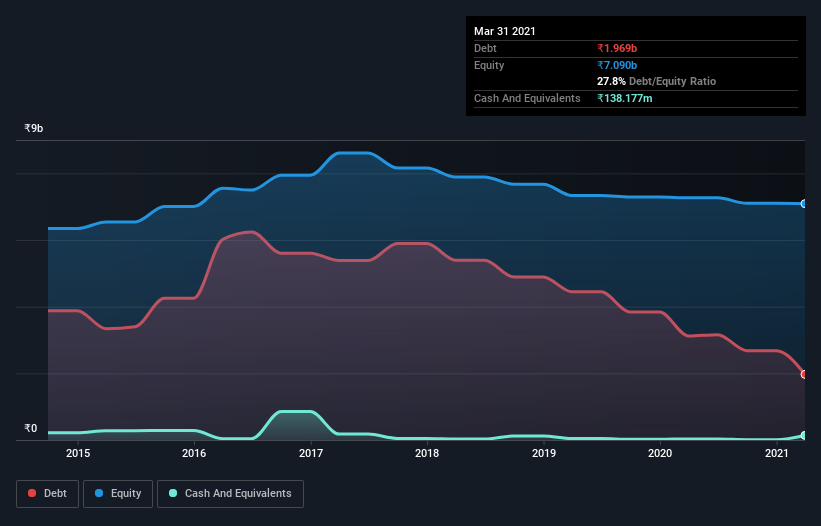This screenshot has height=526, width=821.
Task: Click the ₹0 y-axis label
Action: [x=31, y=428]
